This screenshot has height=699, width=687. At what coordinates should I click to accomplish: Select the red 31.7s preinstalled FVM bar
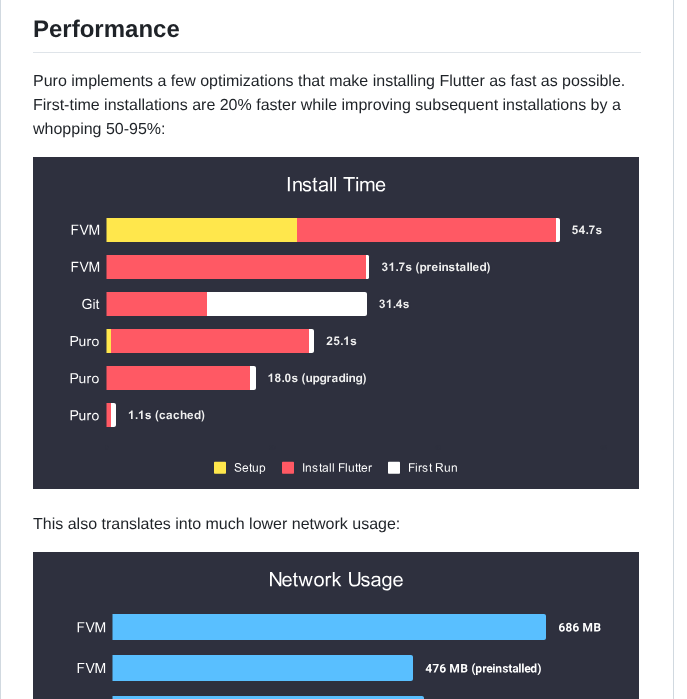coord(236,267)
